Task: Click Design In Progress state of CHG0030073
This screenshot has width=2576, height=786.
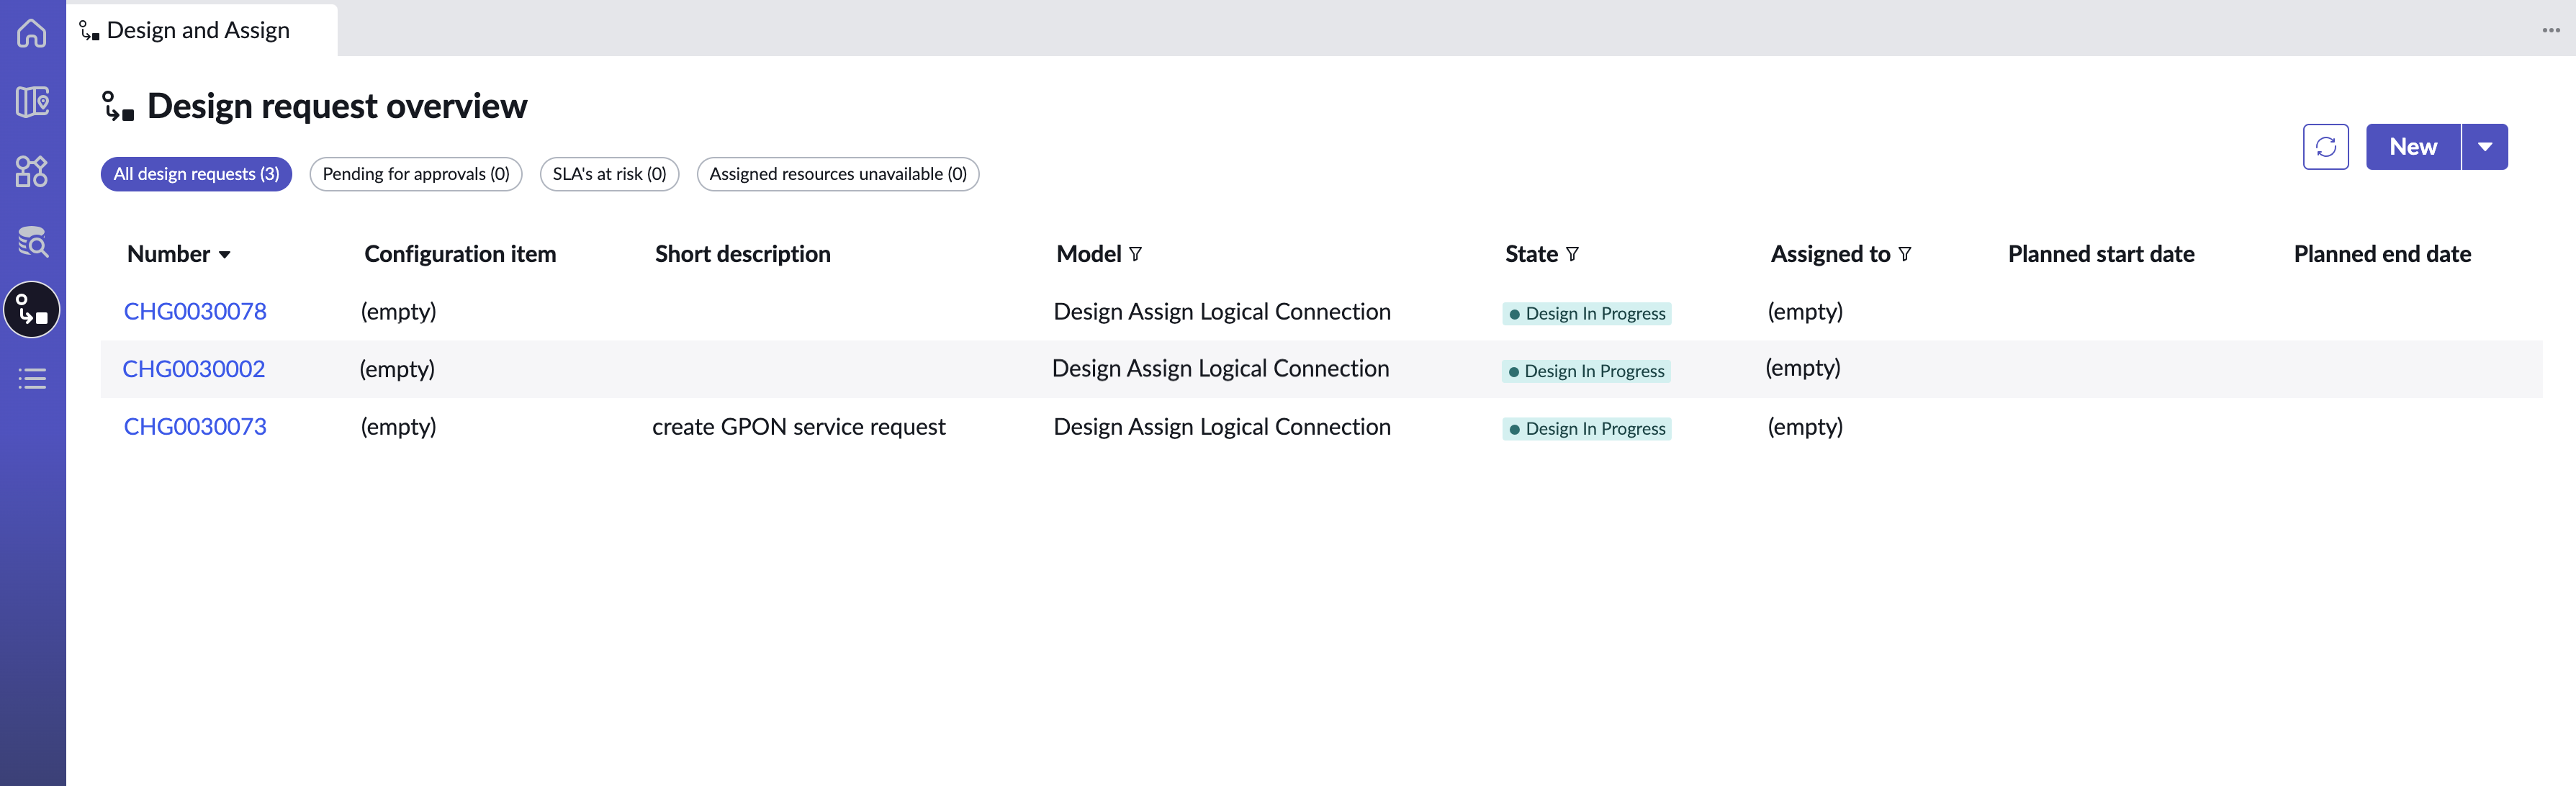Action: [x=1586, y=429]
